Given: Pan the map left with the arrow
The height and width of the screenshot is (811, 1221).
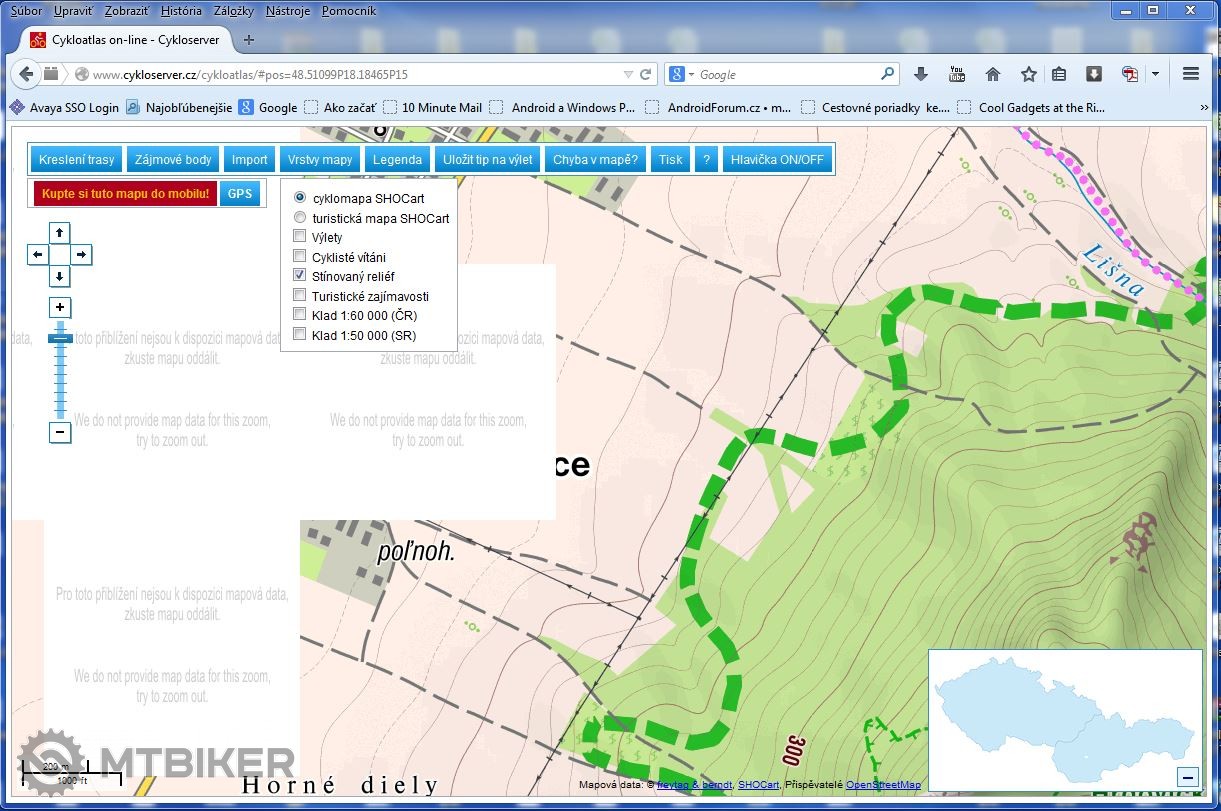Looking at the screenshot, I should 37,255.
